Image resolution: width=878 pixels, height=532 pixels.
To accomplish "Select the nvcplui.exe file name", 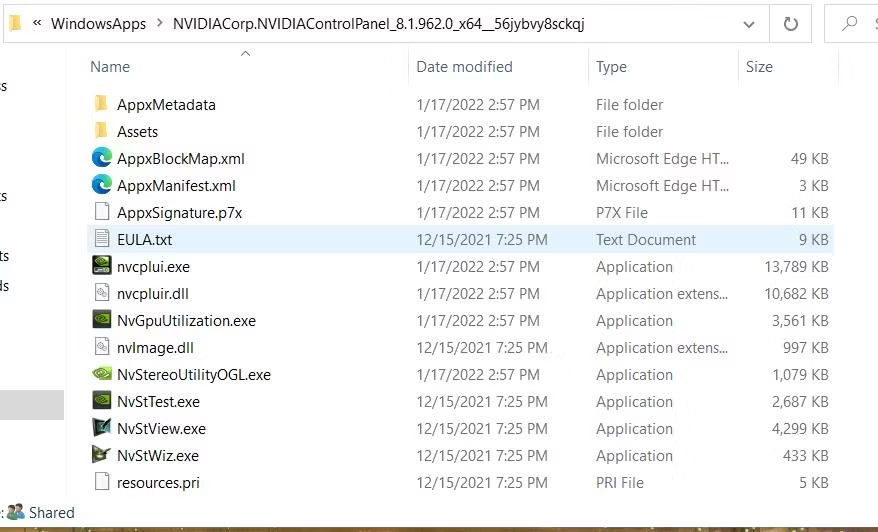I will click(153, 267).
